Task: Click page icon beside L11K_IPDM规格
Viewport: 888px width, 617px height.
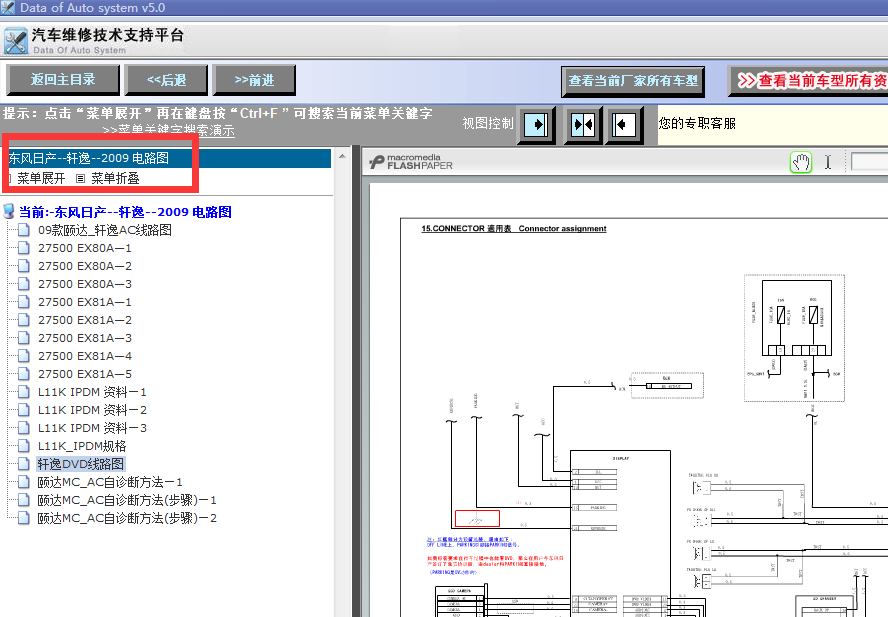Action: 24,446
